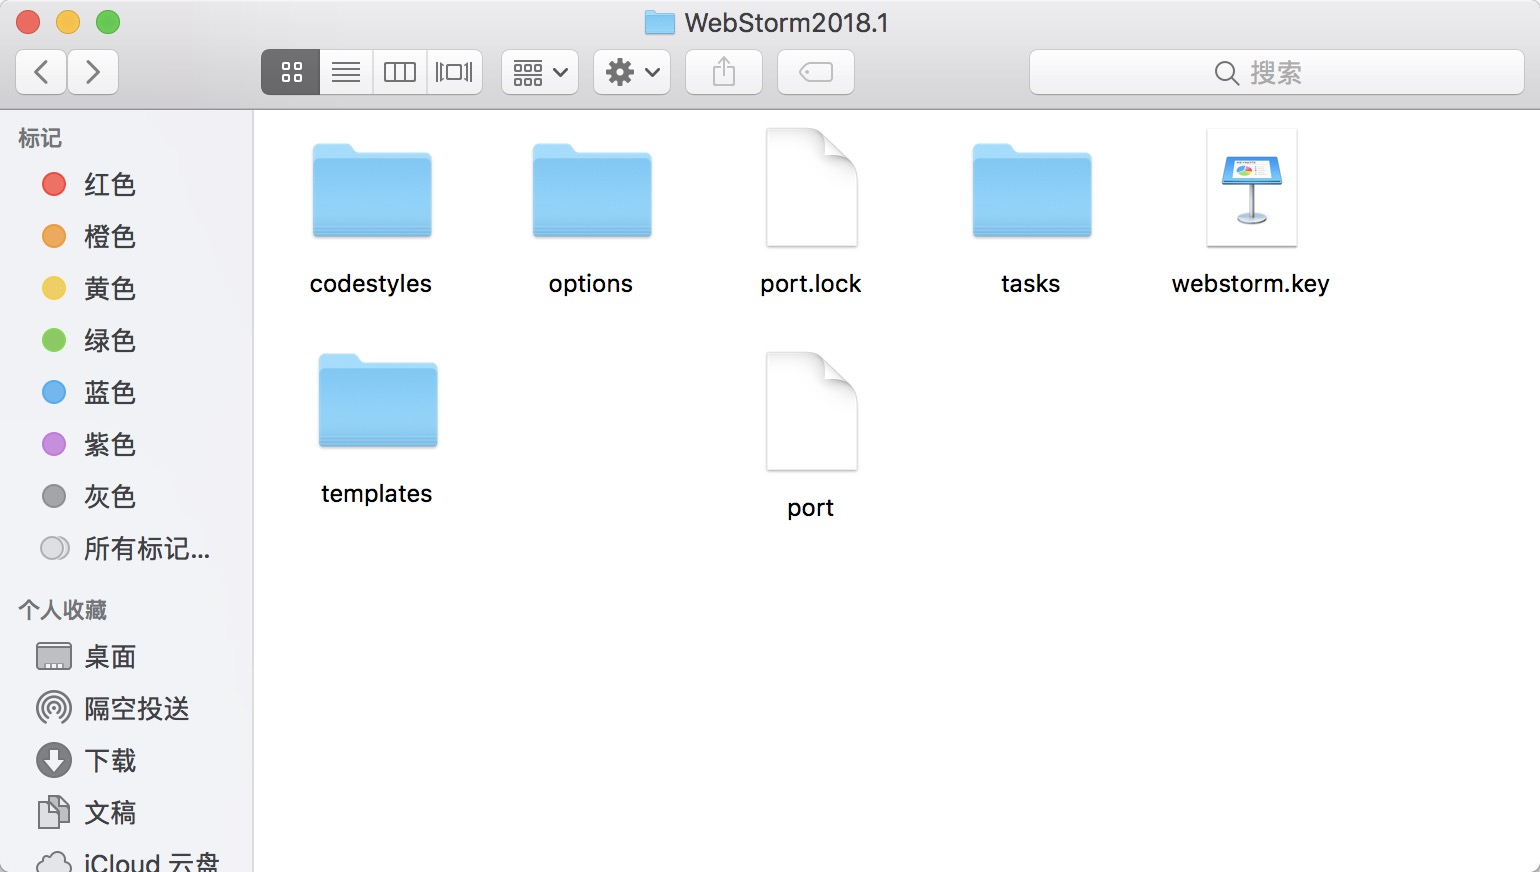
Task: Click the templates name label
Action: click(x=377, y=494)
